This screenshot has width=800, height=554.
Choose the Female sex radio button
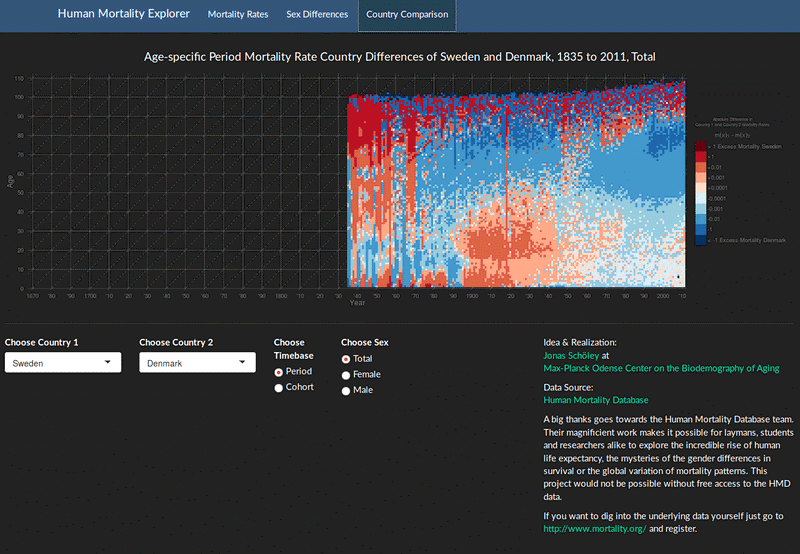346,375
